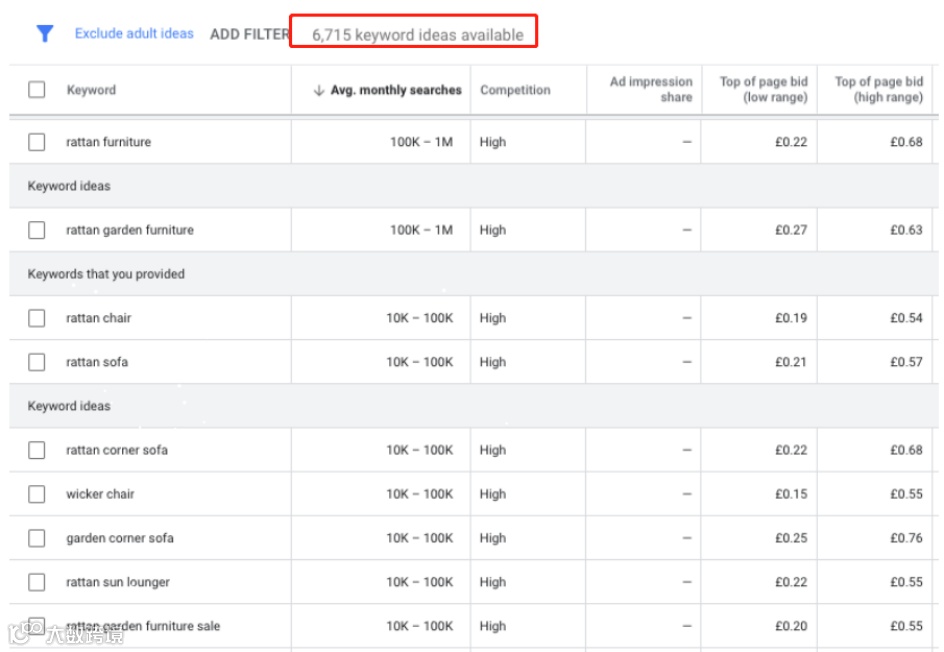Click the Exclude adult ideas filter link
944x652 pixels.
click(x=134, y=34)
